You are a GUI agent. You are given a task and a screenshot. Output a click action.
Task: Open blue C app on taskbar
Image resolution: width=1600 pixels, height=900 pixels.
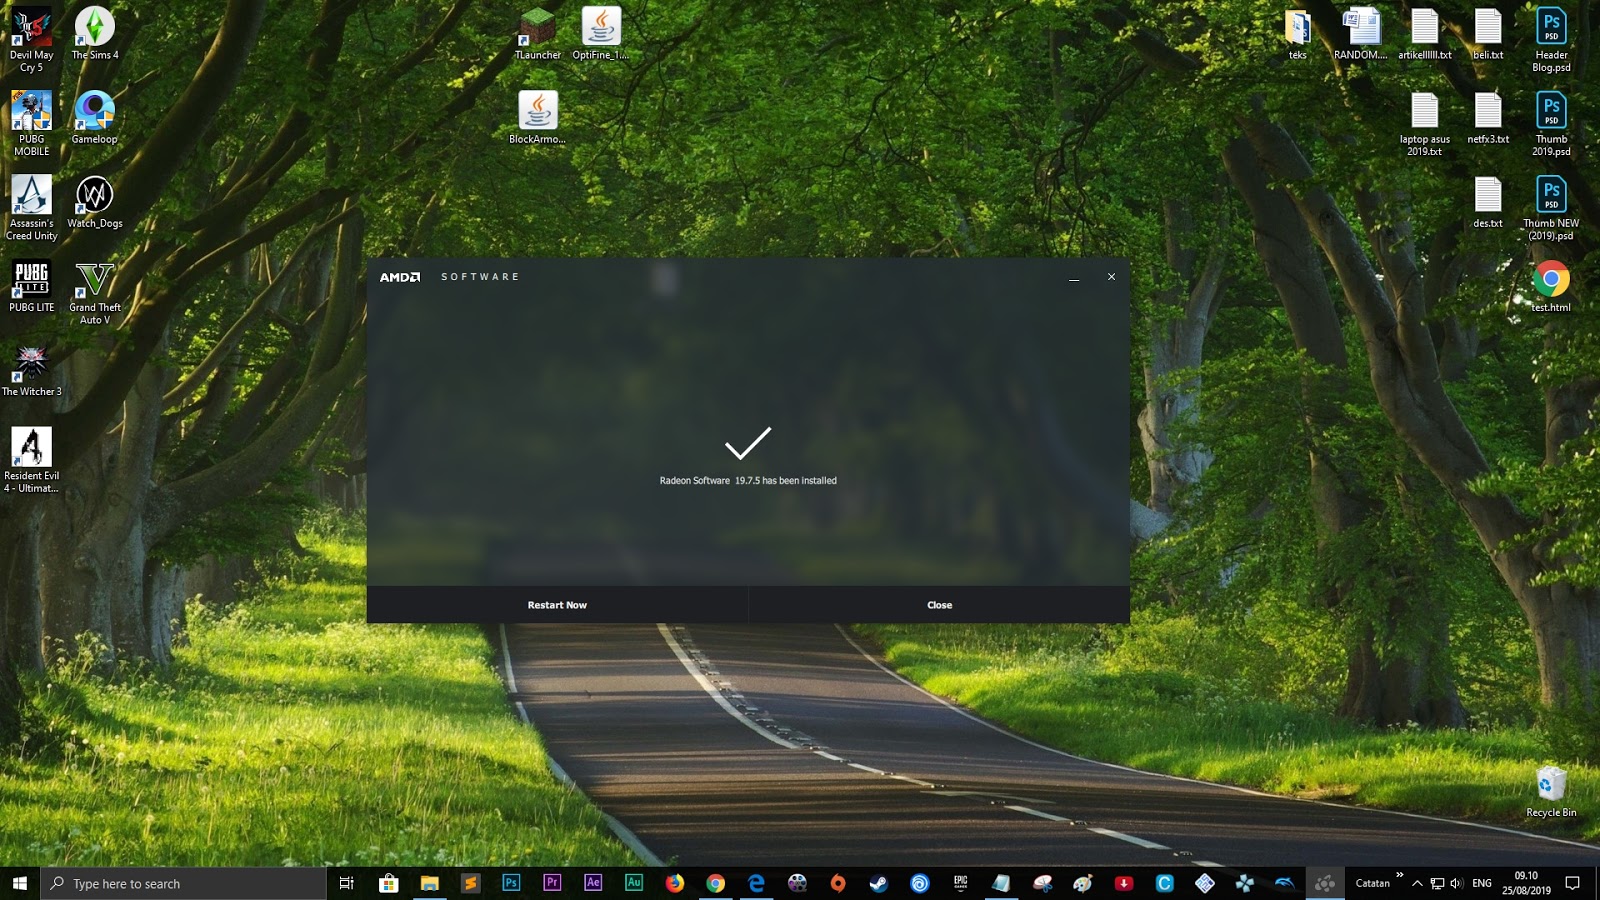[1165, 883]
